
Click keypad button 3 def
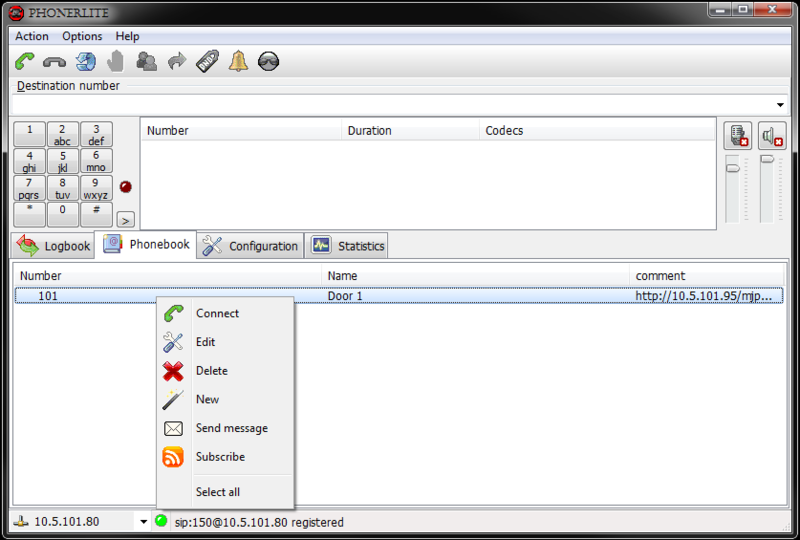[96, 134]
